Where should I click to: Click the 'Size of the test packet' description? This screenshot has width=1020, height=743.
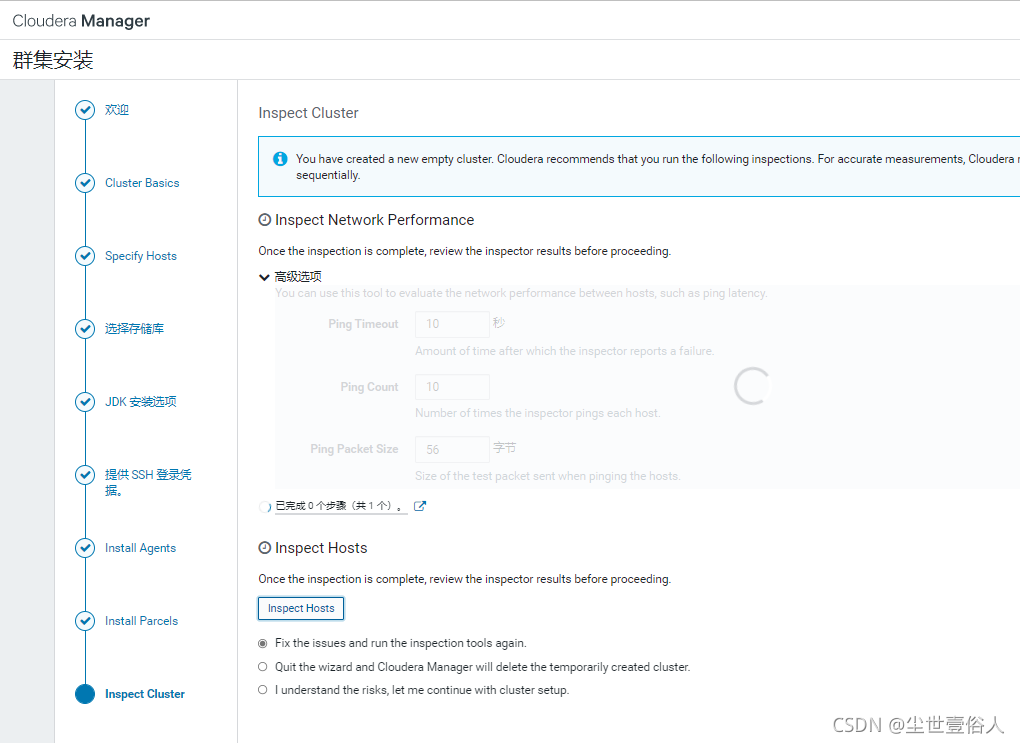coord(548,476)
